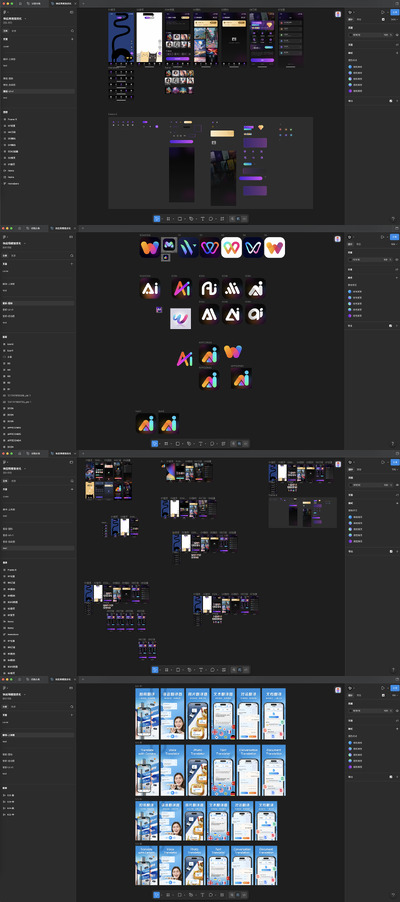Screen dimensions: 400x902
Task: Select the Pen tool in the logo designs window
Action: click(x=189, y=444)
